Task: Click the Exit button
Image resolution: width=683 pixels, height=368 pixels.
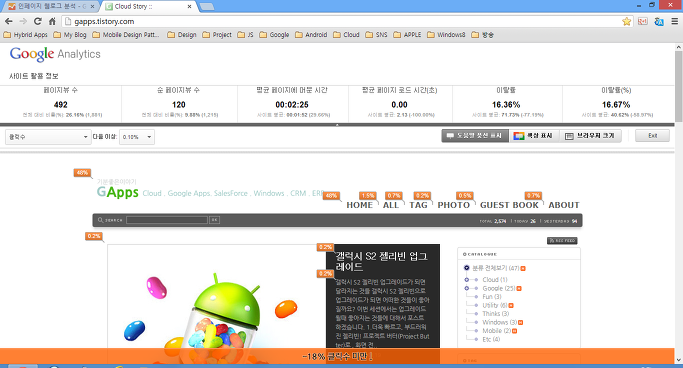Action: (x=652, y=136)
